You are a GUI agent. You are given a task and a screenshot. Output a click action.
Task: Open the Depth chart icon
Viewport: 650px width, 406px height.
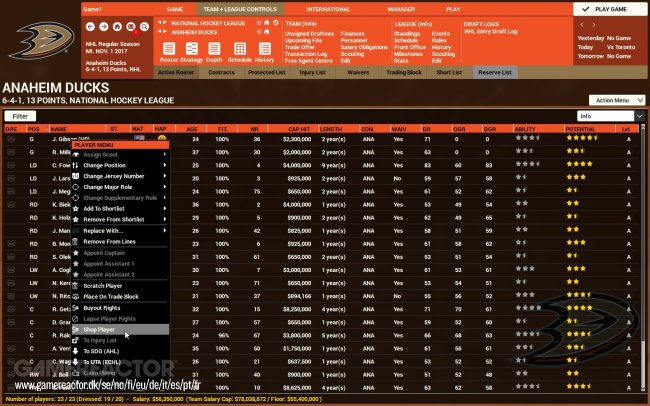click(x=214, y=49)
